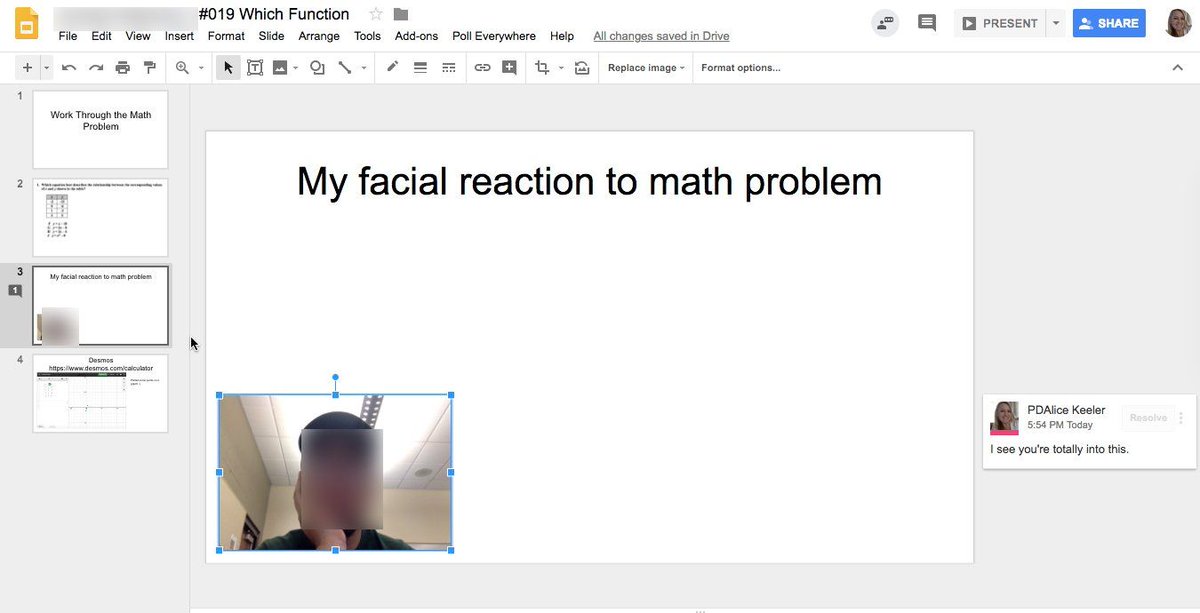The height and width of the screenshot is (613, 1200).
Task: Click the new slide plus button
Action: pyautogui.click(x=27, y=67)
